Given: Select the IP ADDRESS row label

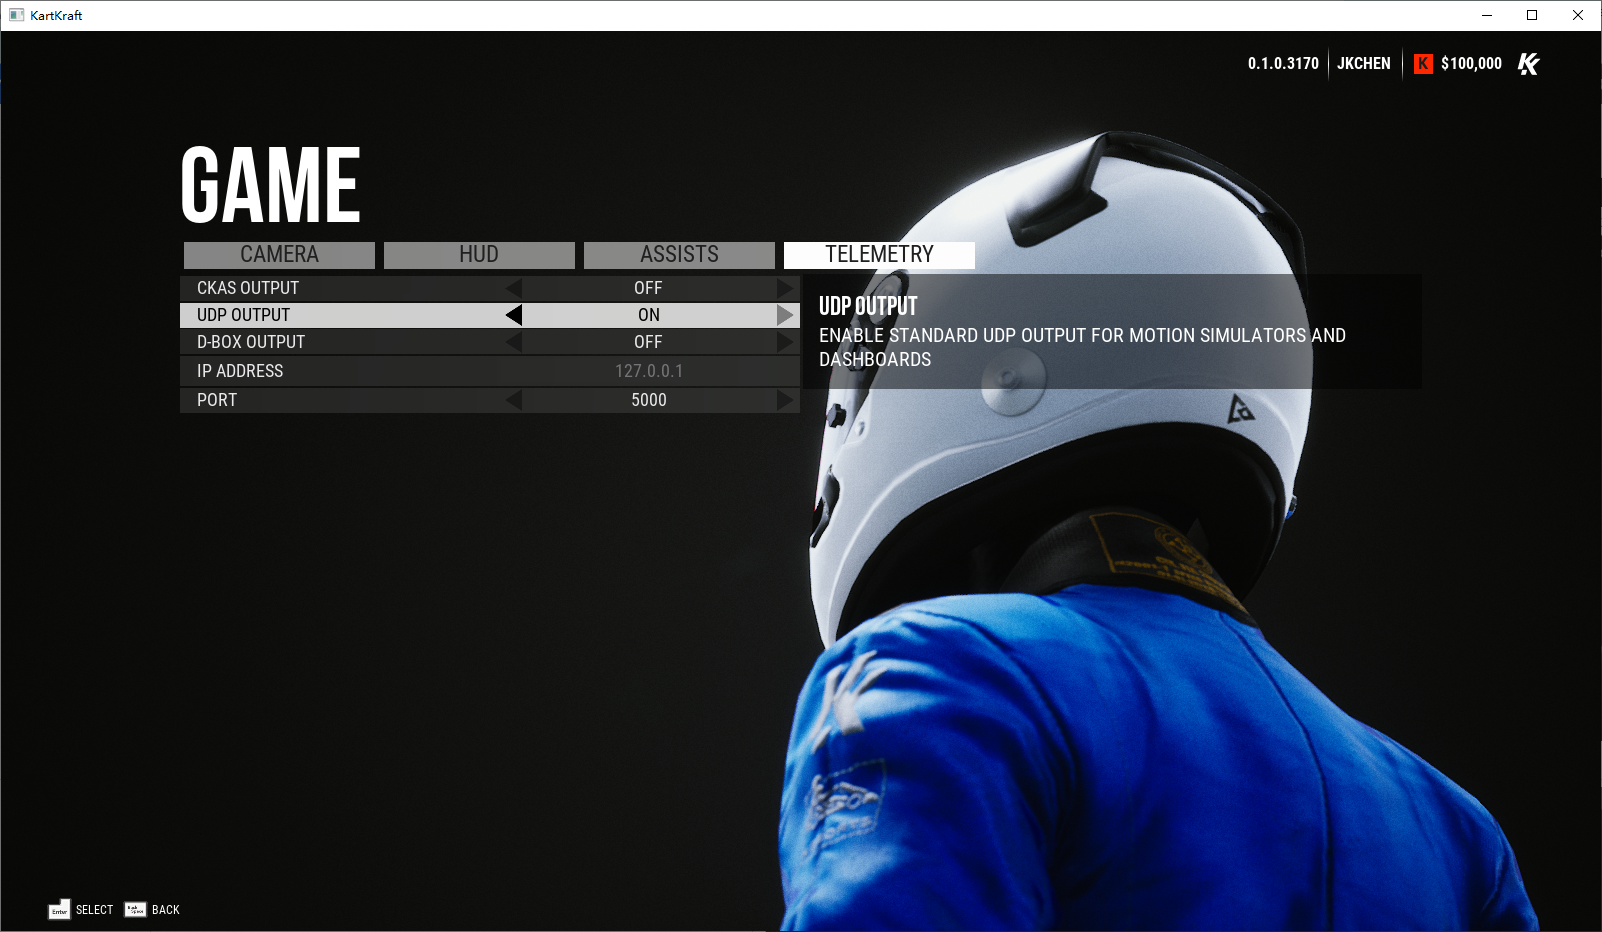Looking at the screenshot, I should tap(240, 371).
